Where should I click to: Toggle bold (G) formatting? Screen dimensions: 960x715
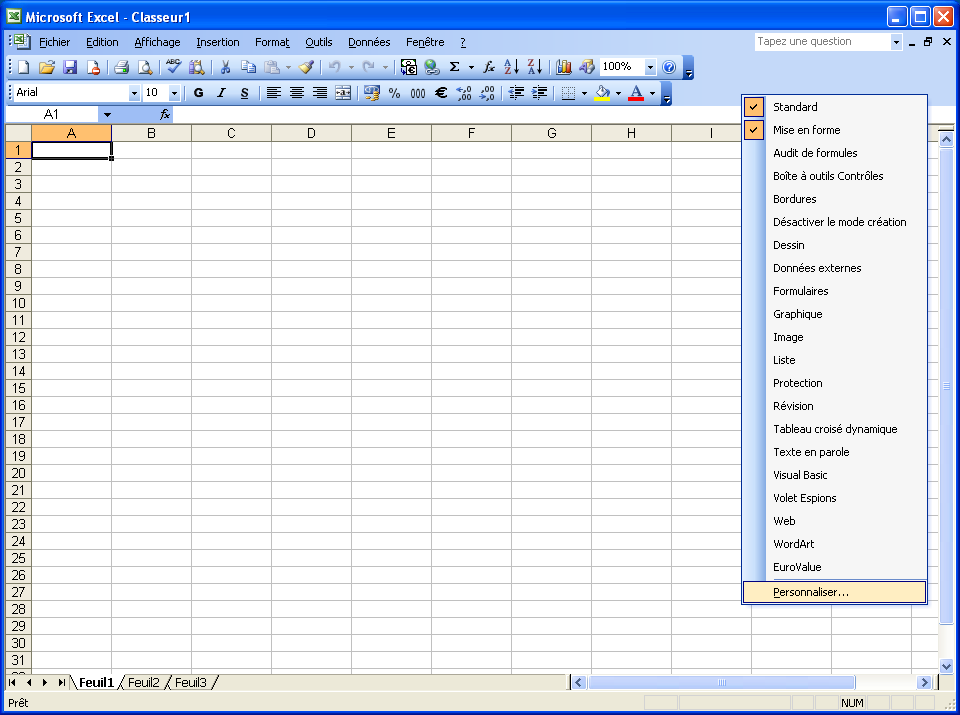tap(198, 93)
